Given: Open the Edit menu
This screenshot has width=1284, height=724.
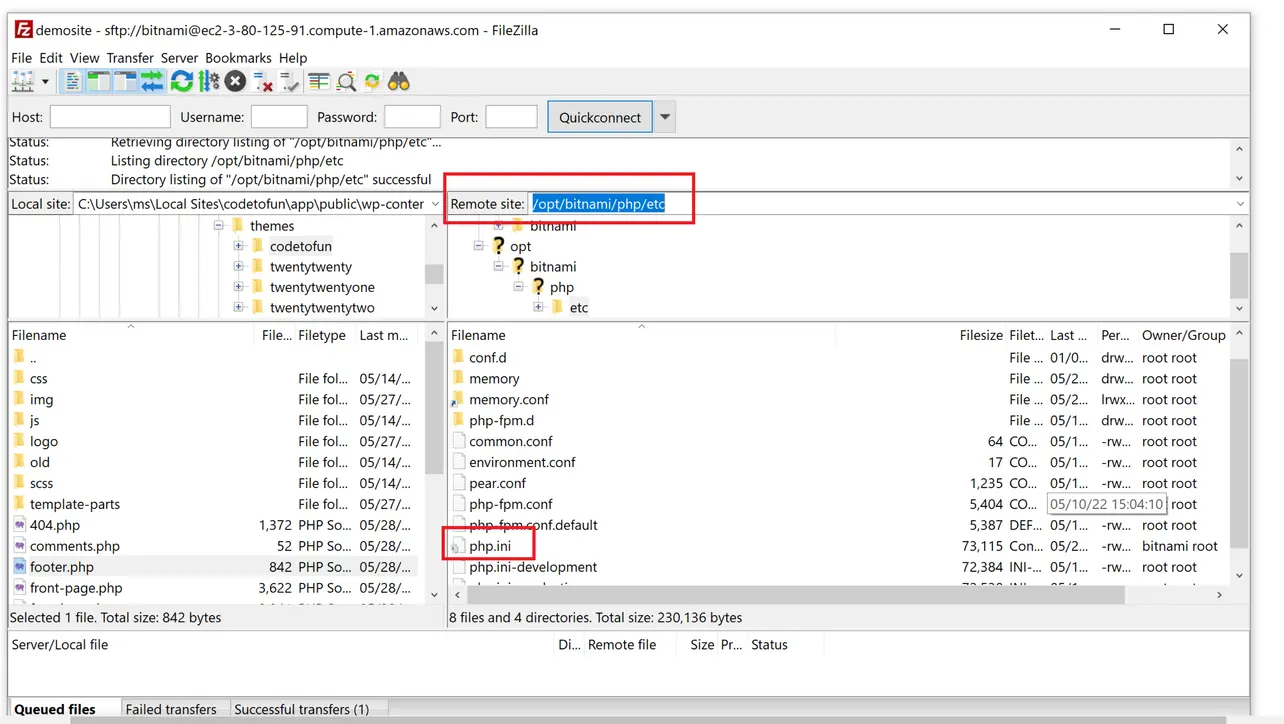Looking at the screenshot, I should point(51,58).
